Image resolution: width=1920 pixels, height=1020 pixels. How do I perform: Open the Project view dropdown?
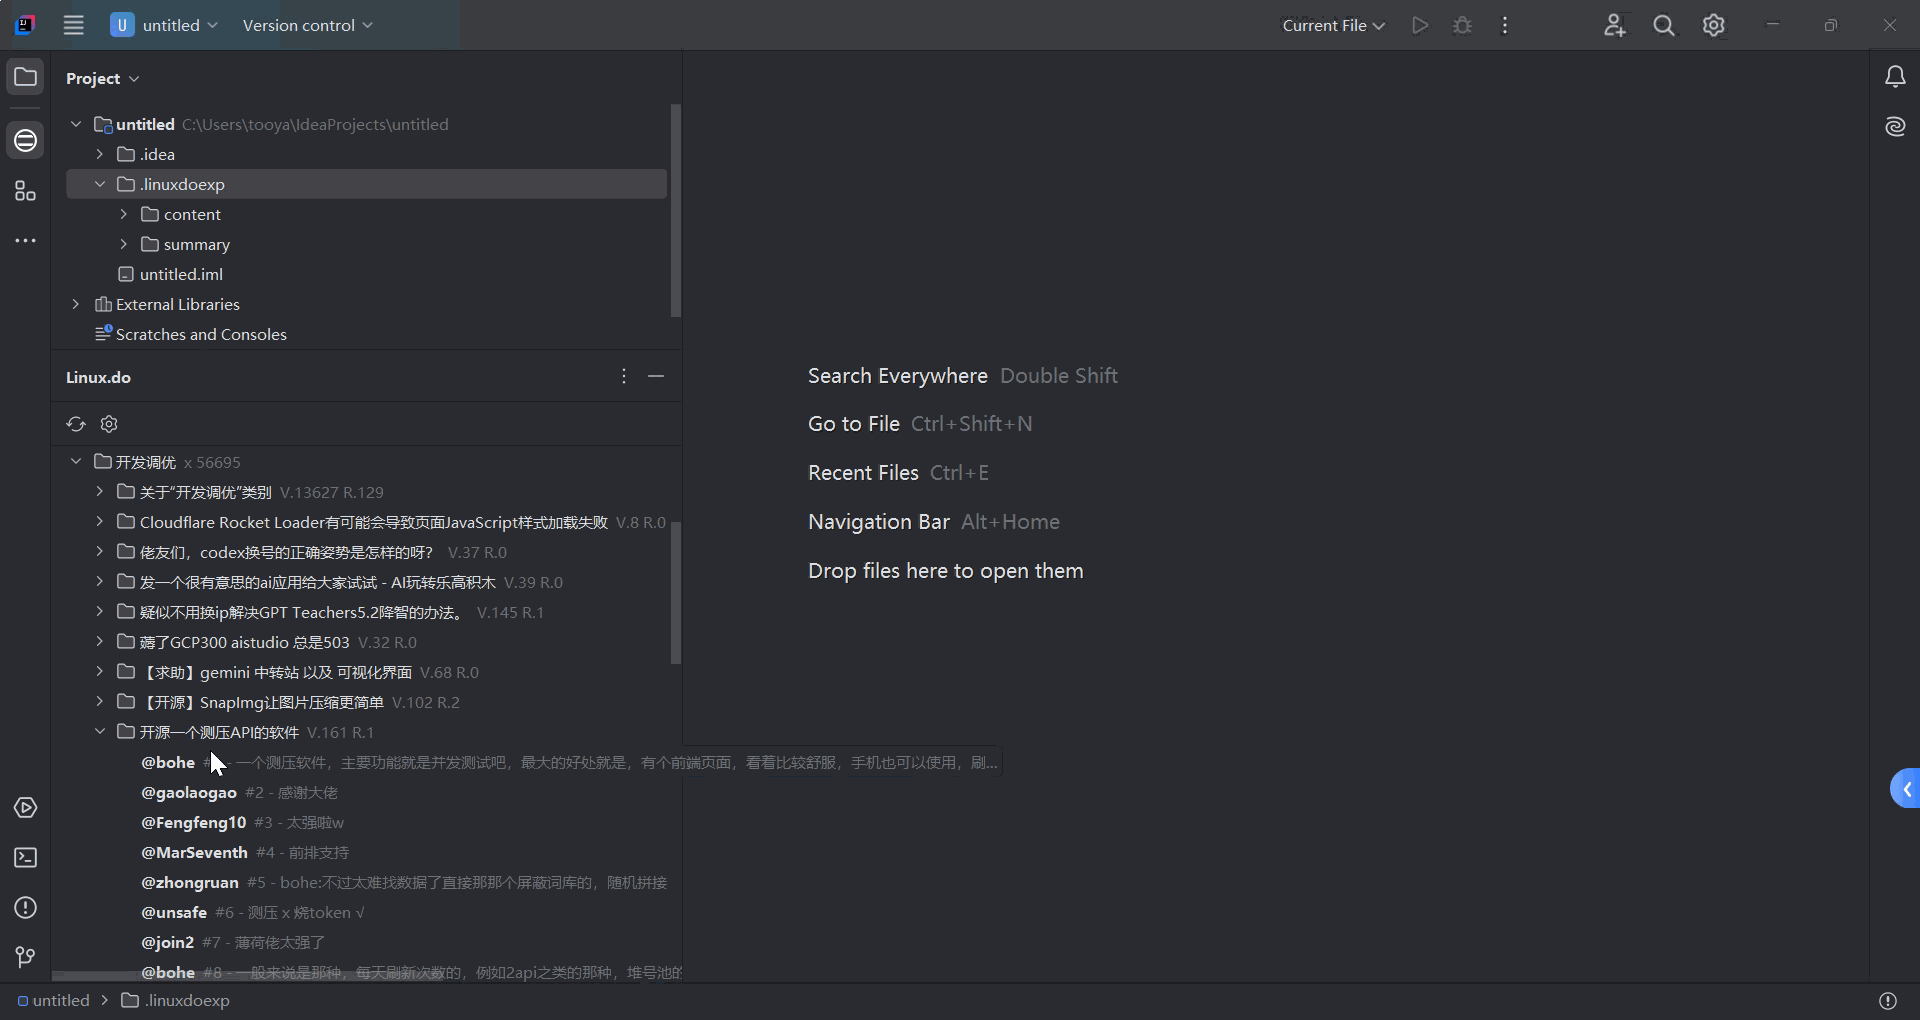coord(102,78)
